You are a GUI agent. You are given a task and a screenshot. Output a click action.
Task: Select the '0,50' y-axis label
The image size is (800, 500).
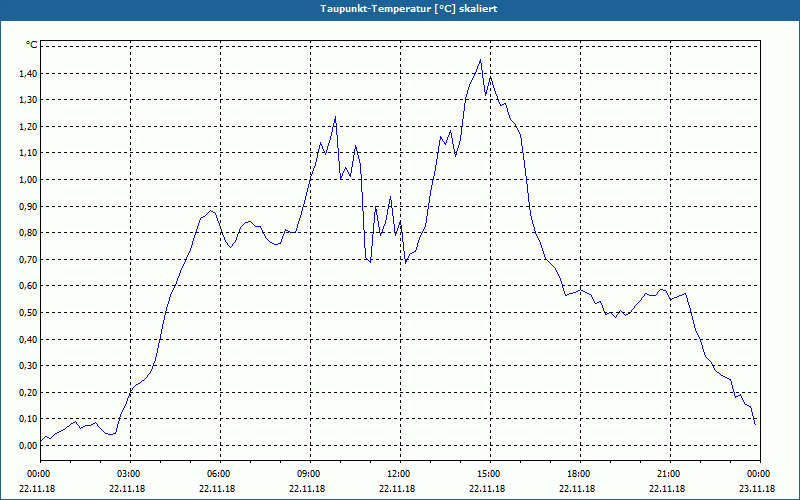29,313
